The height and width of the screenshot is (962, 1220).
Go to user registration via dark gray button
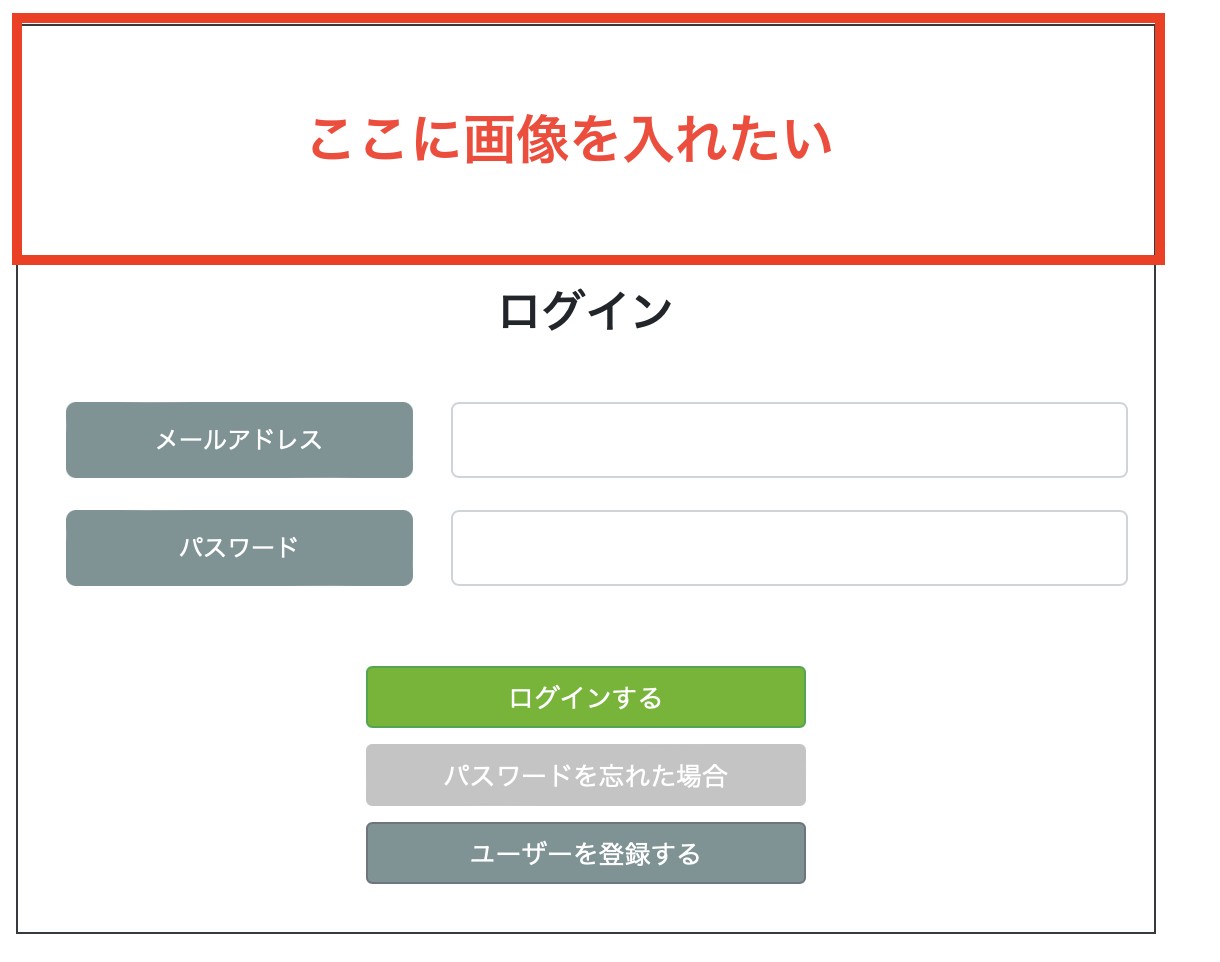(x=585, y=853)
